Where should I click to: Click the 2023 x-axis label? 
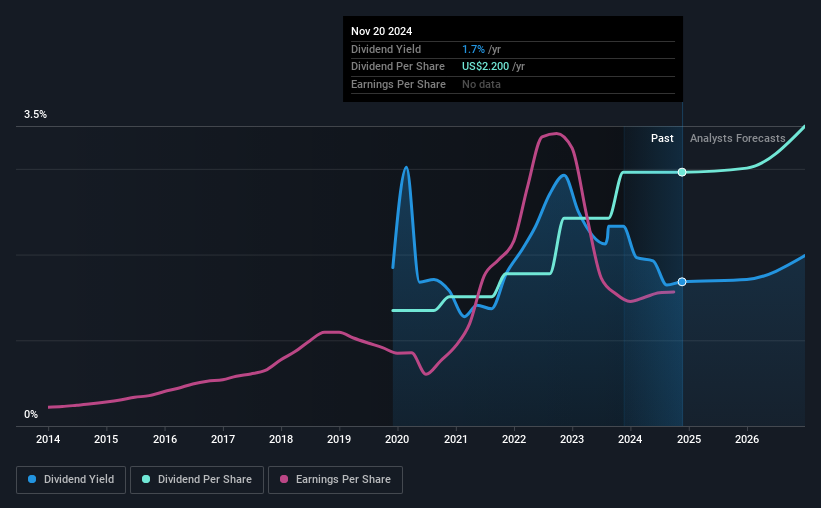[572, 439]
